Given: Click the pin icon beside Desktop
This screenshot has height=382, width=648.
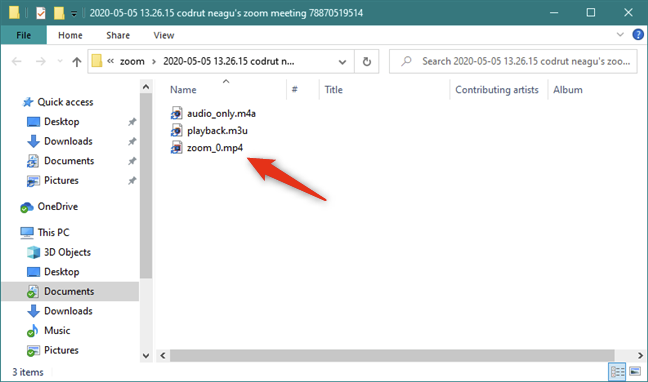Looking at the screenshot, I should [x=132, y=122].
